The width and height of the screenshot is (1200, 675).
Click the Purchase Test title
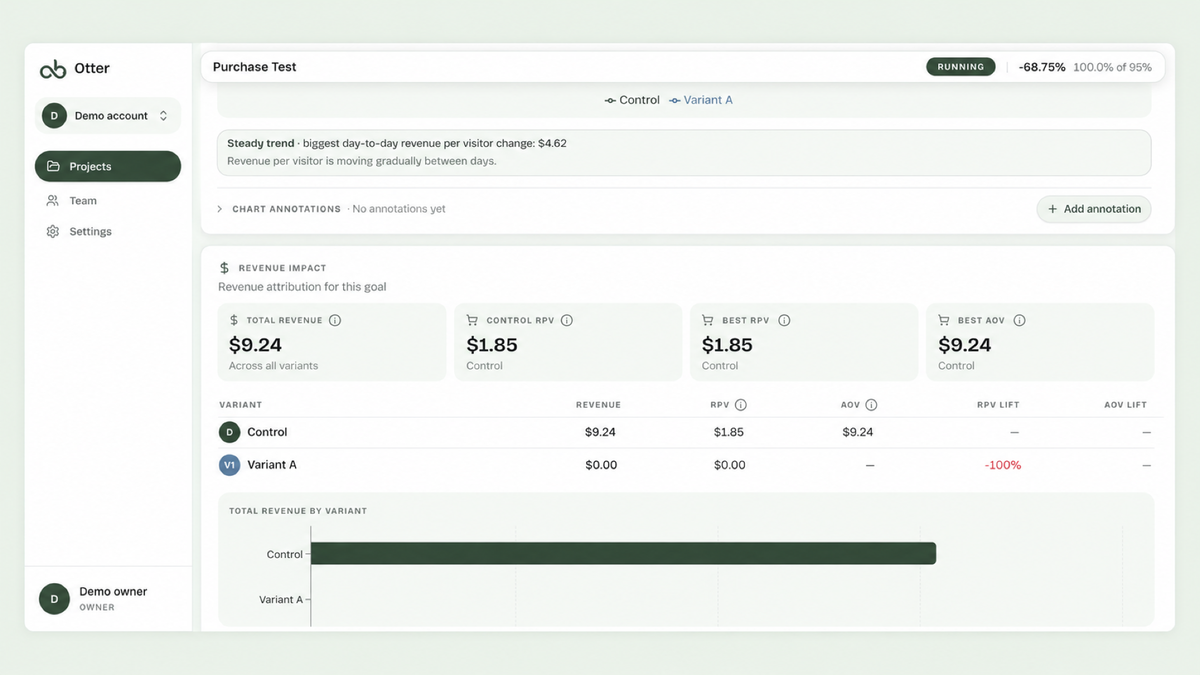(x=255, y=67)
